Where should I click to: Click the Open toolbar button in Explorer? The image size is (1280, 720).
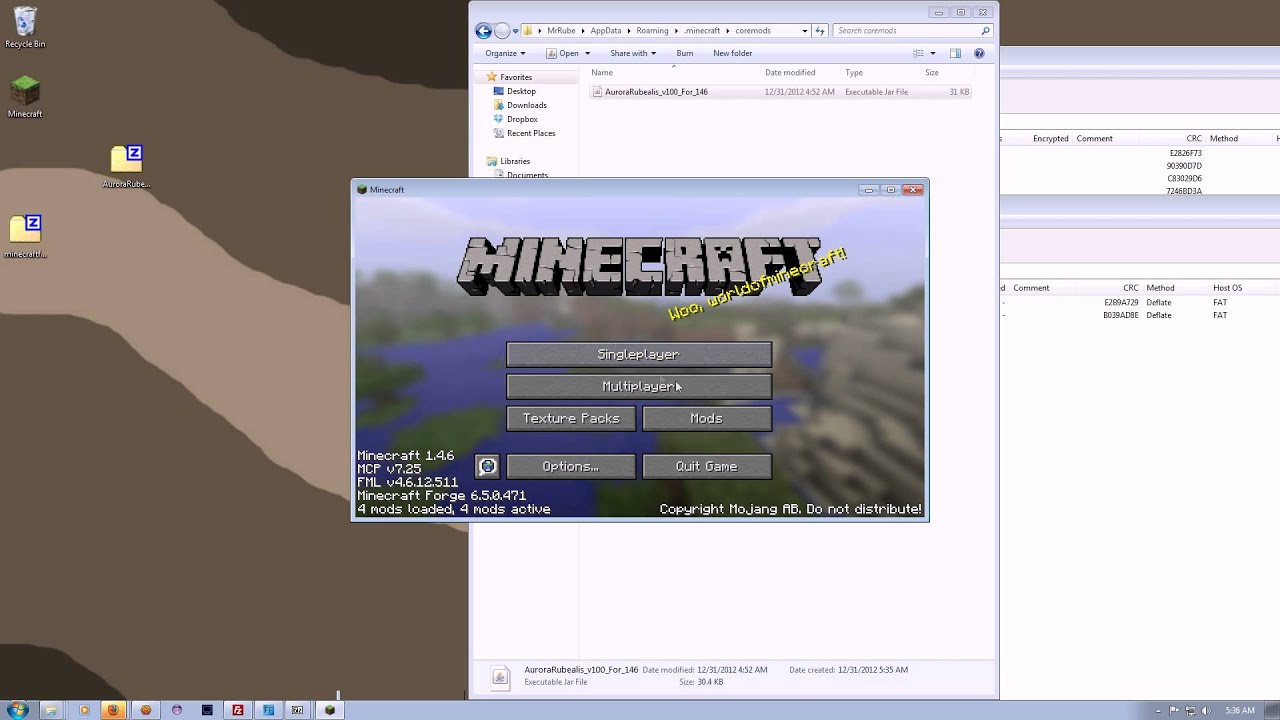562,53
